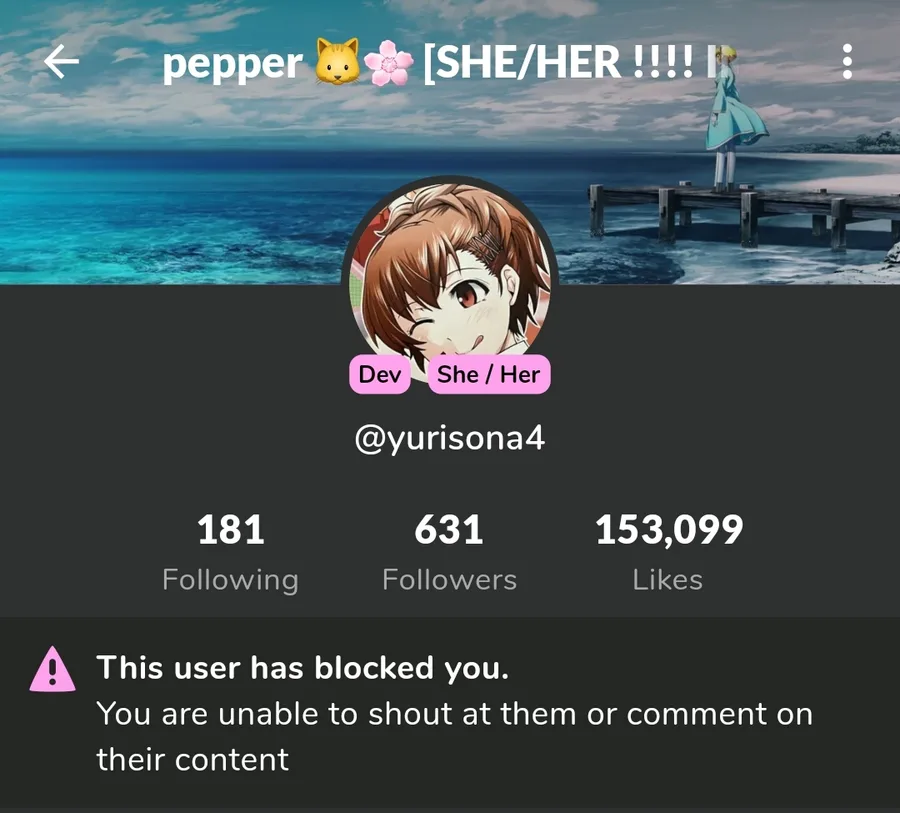Screen dimensions: 900x813
Task: Tap the back arrow icon
Action: click(x=61, y=61)
